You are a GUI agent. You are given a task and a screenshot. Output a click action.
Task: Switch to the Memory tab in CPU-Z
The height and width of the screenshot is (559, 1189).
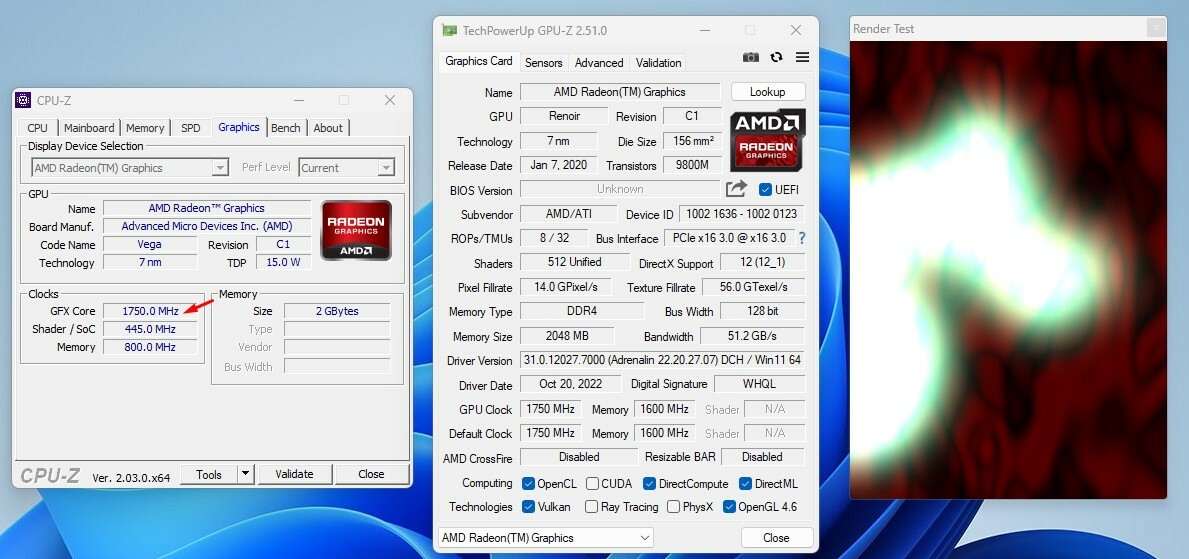145,127
